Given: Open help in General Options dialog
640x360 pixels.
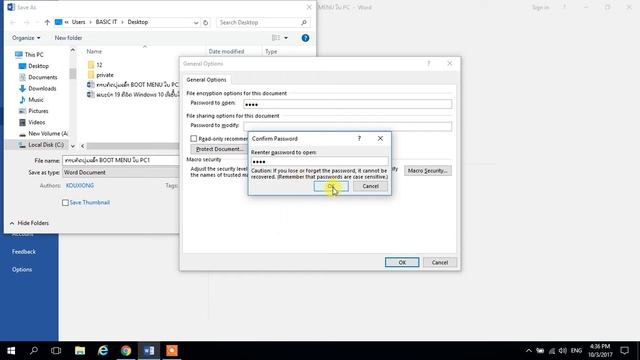Looking at the screenshot, I should tap(429, 64).
